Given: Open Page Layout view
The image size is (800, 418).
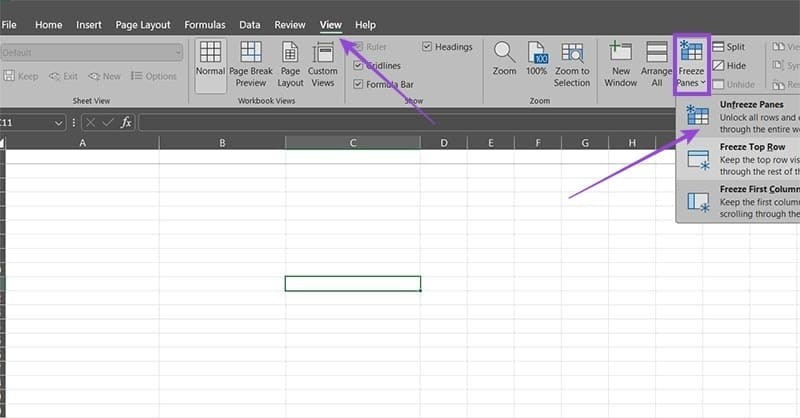Looking at the screenshot, I should pos(291,64).
